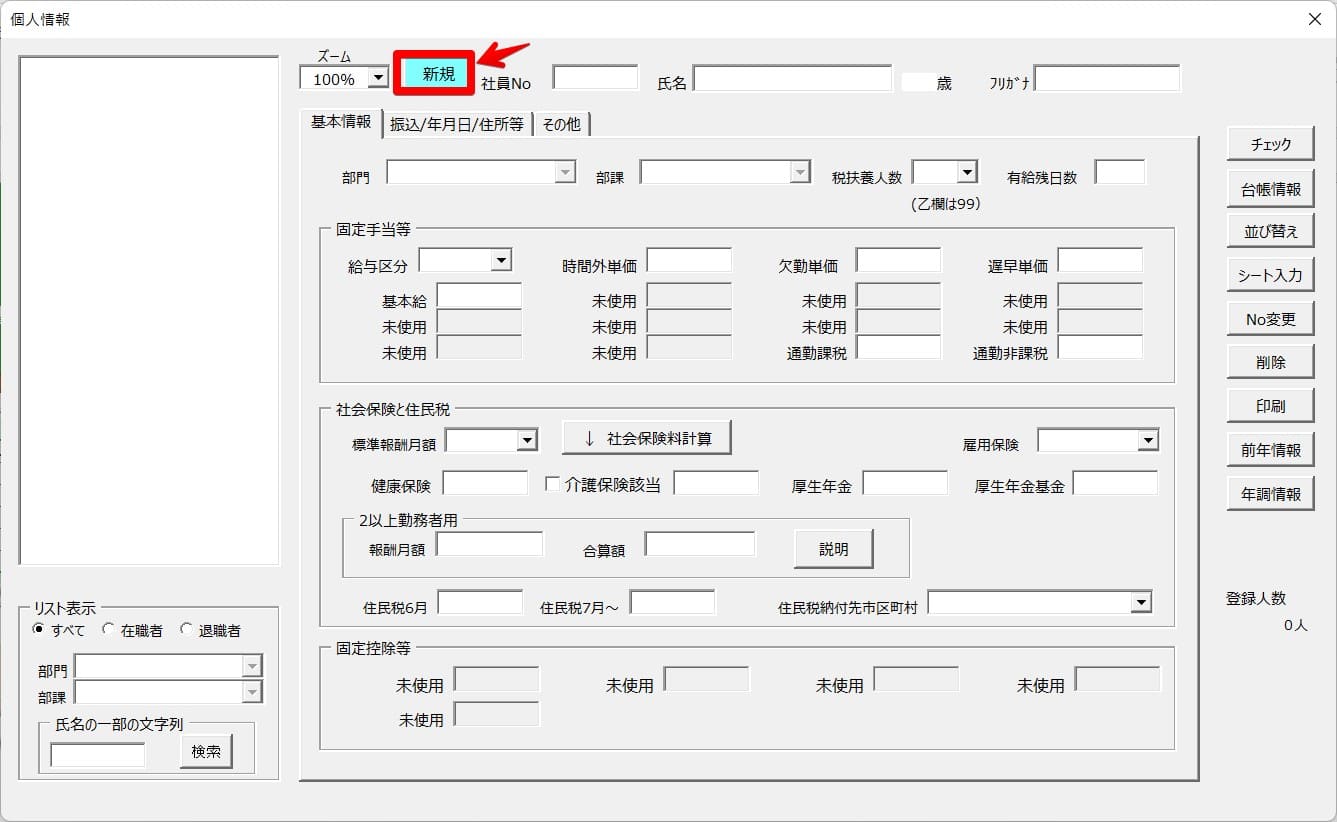Click the 台帳情報 button
The width and height of the screenshot is (1337, 822).
coord(1271,188)
